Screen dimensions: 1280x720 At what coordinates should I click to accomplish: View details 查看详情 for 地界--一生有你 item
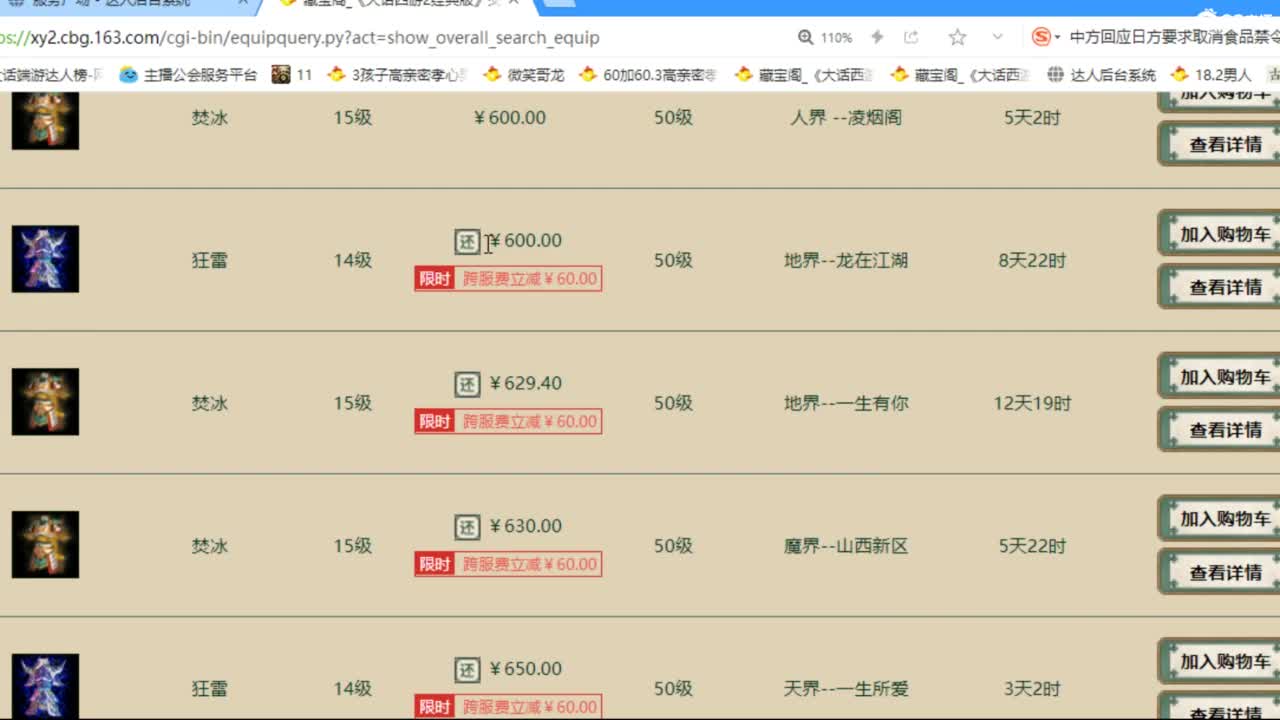1220,430
